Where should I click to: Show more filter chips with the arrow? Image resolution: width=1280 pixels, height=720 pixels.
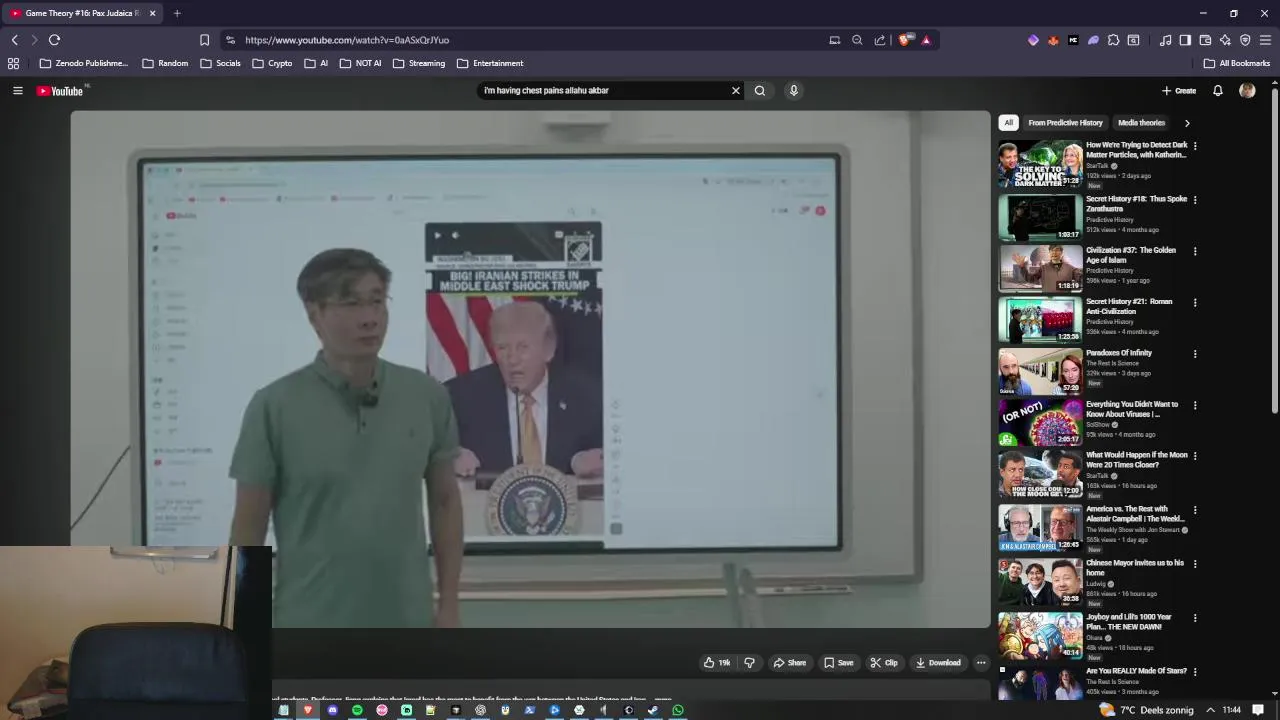point(1187,123)
